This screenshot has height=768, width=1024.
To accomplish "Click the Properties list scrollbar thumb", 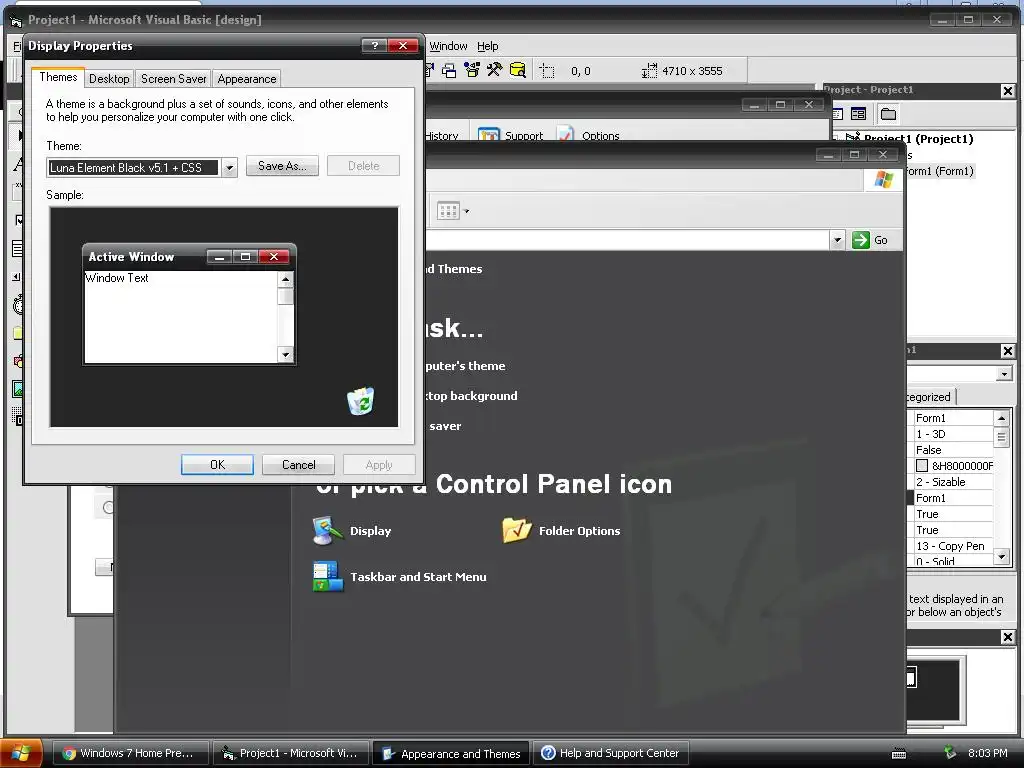I will coord(1002,436).
